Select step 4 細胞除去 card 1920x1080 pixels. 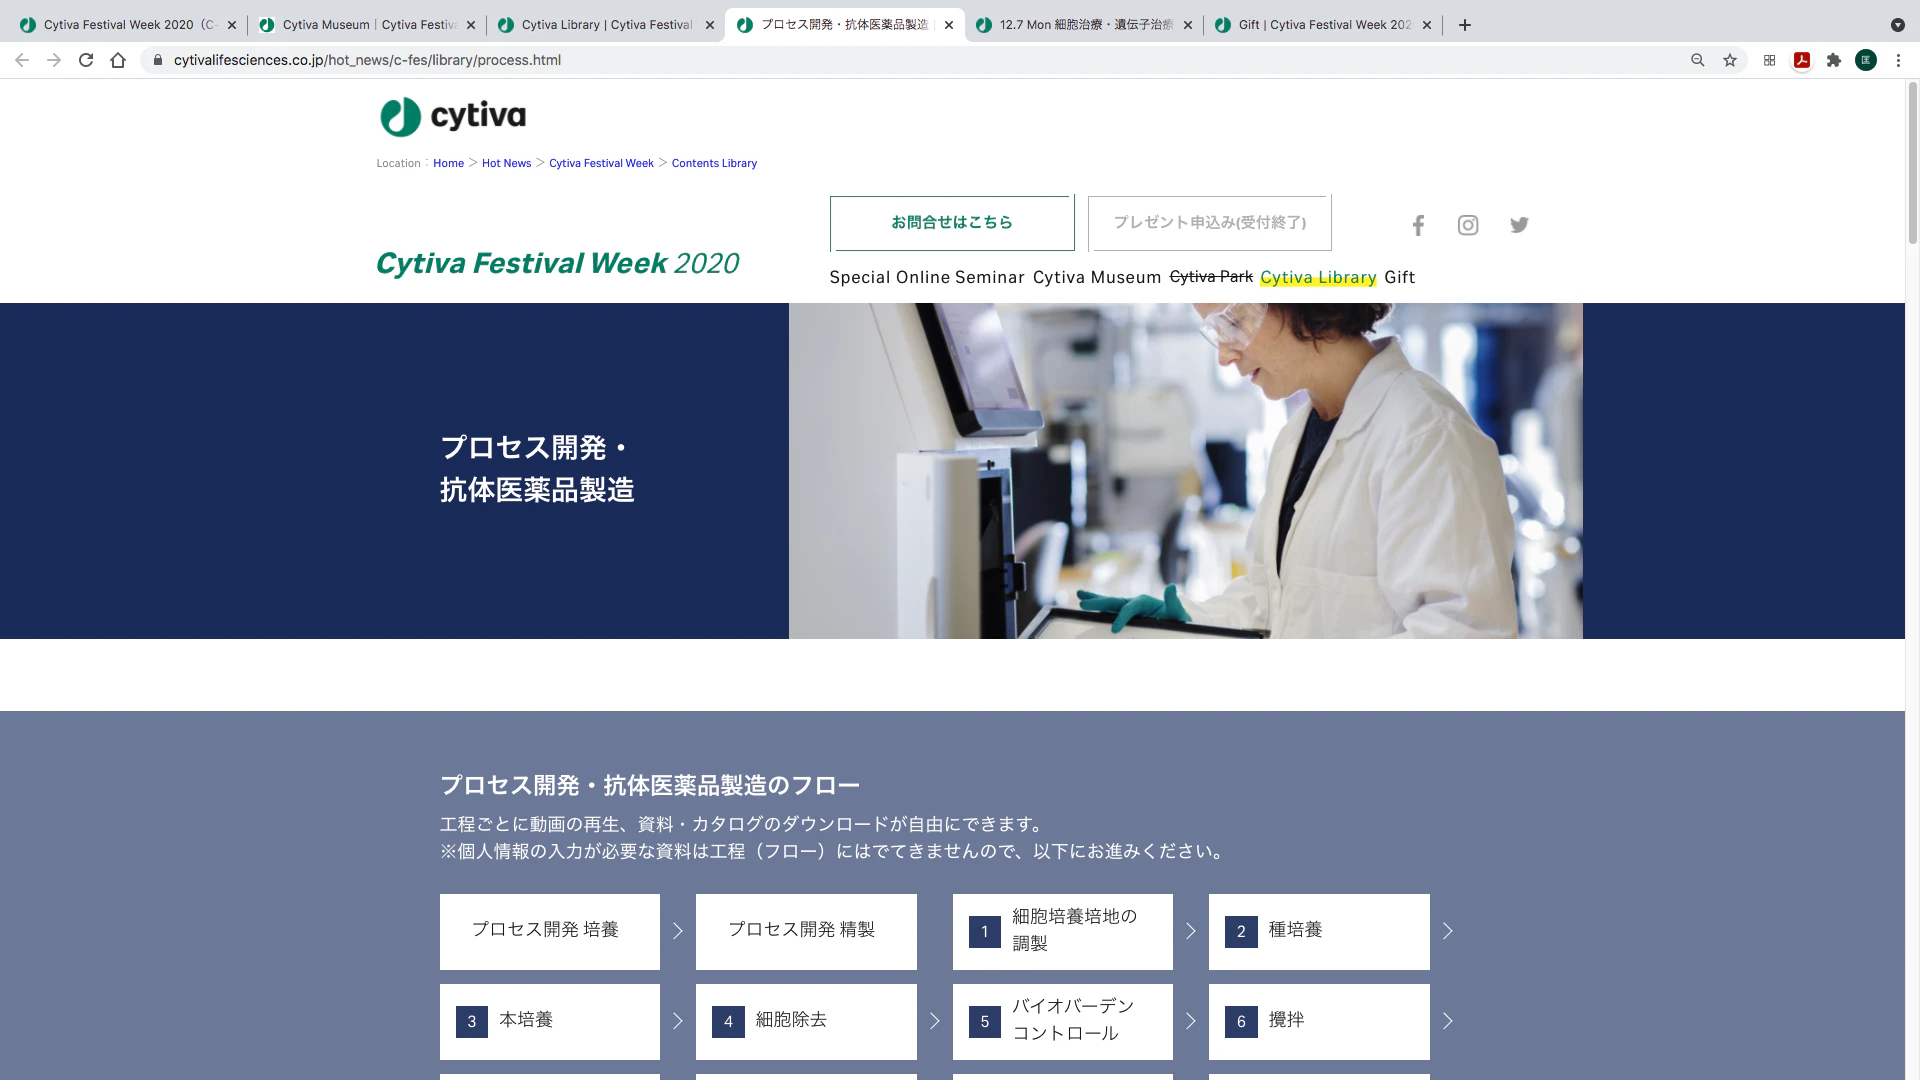[x=806, y=1021]
